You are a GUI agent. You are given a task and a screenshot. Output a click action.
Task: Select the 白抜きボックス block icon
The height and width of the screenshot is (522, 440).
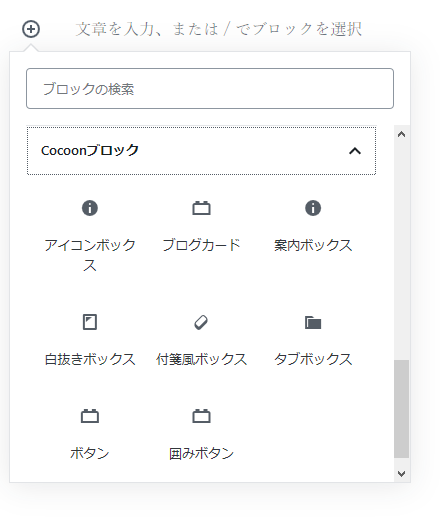point(90,322)
